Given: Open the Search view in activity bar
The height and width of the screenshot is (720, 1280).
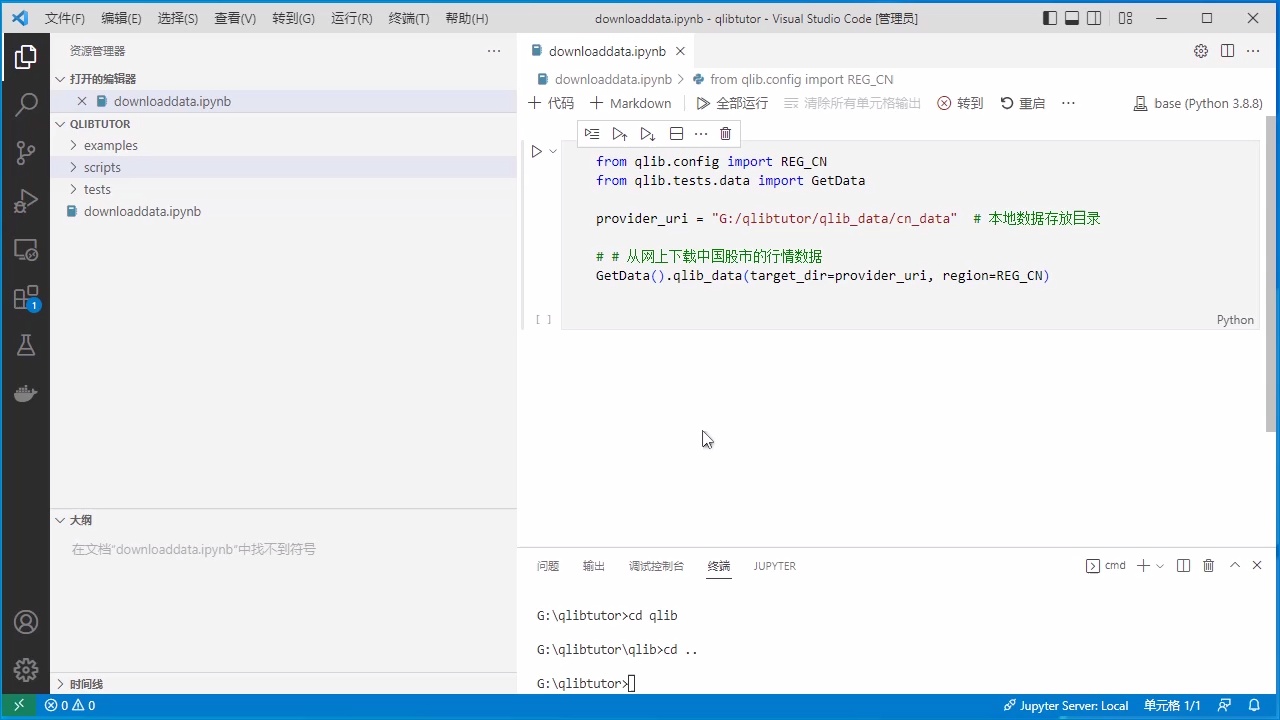Looking at the screenshot, I should click(26, 104).
